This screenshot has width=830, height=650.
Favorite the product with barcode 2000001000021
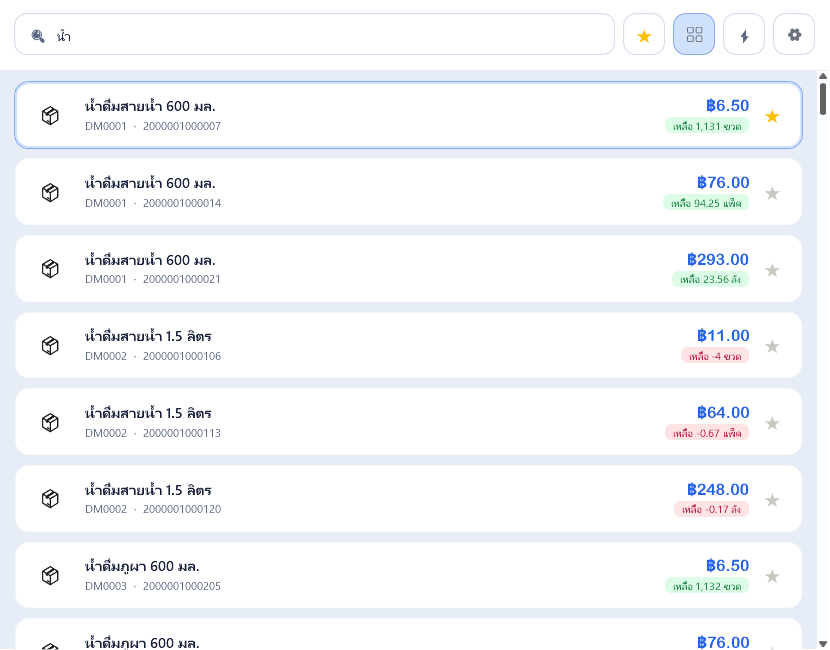[x=772, y=270]
